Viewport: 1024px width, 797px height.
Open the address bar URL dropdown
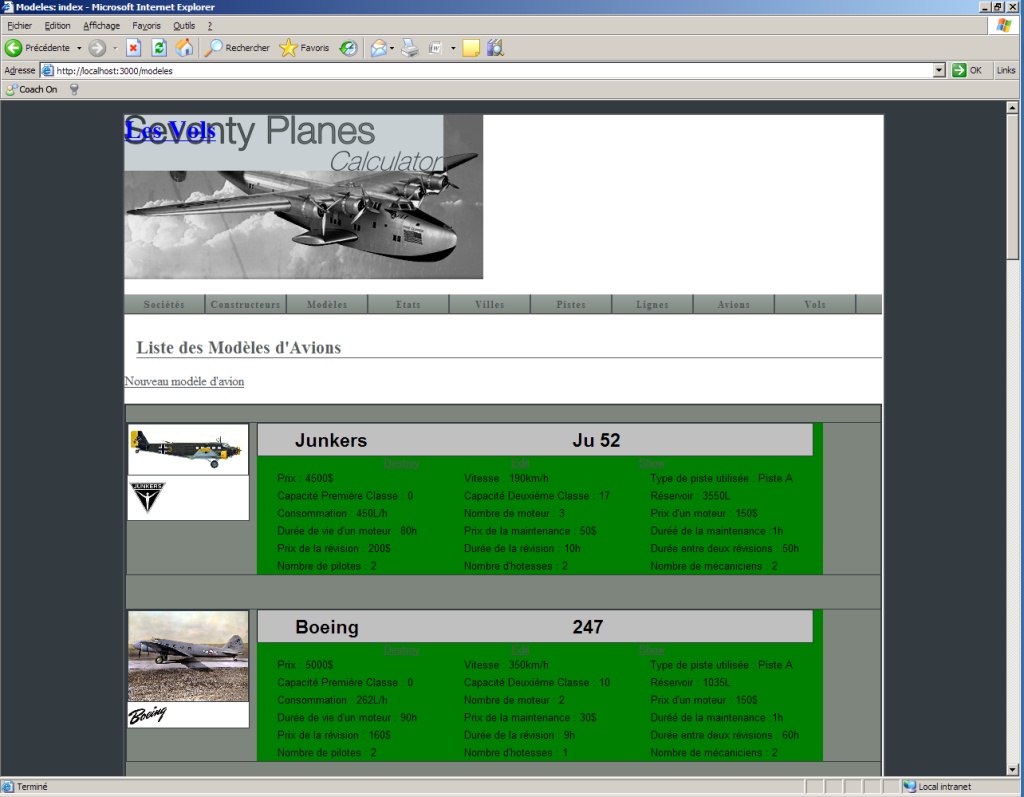(x=939, y=70)
